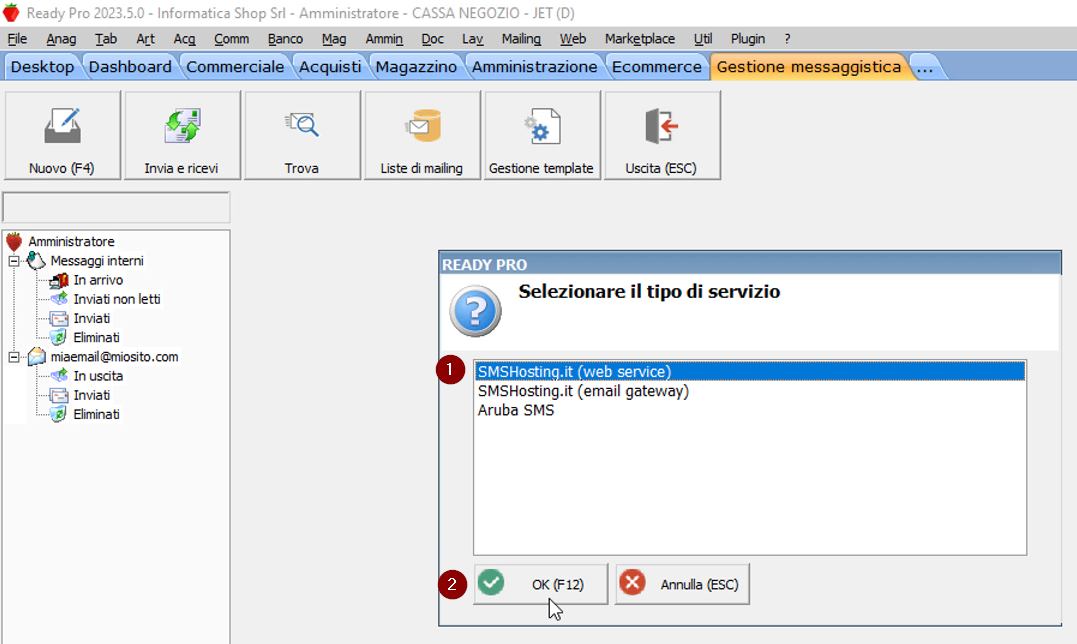Open the In arrivo folder label
1077x644 pixels.
[98, 280]
